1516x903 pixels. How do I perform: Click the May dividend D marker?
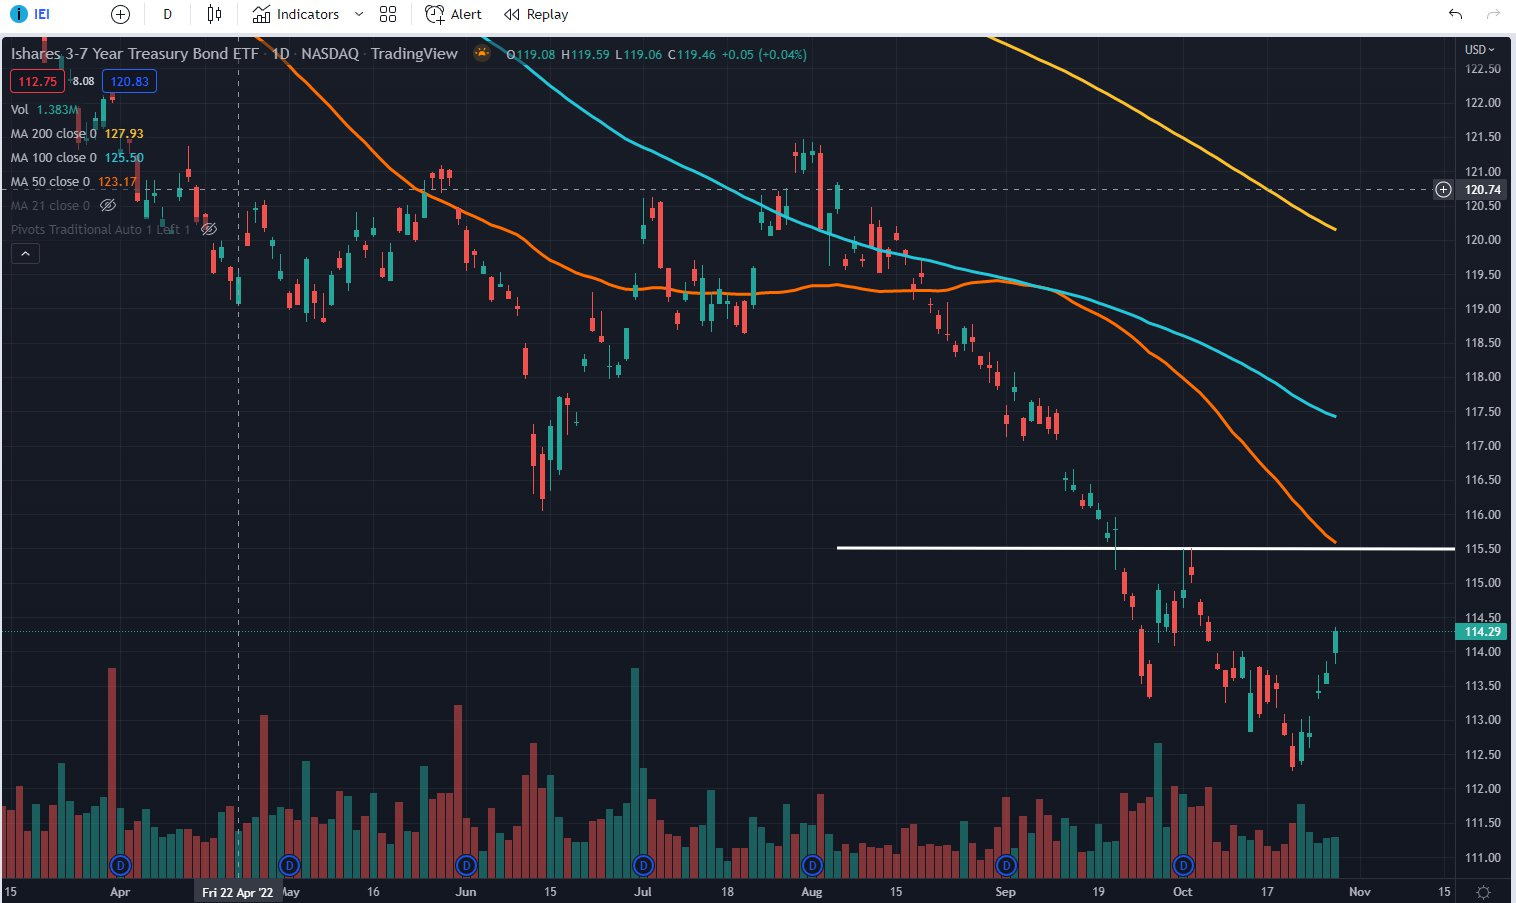tap(289, 865)
